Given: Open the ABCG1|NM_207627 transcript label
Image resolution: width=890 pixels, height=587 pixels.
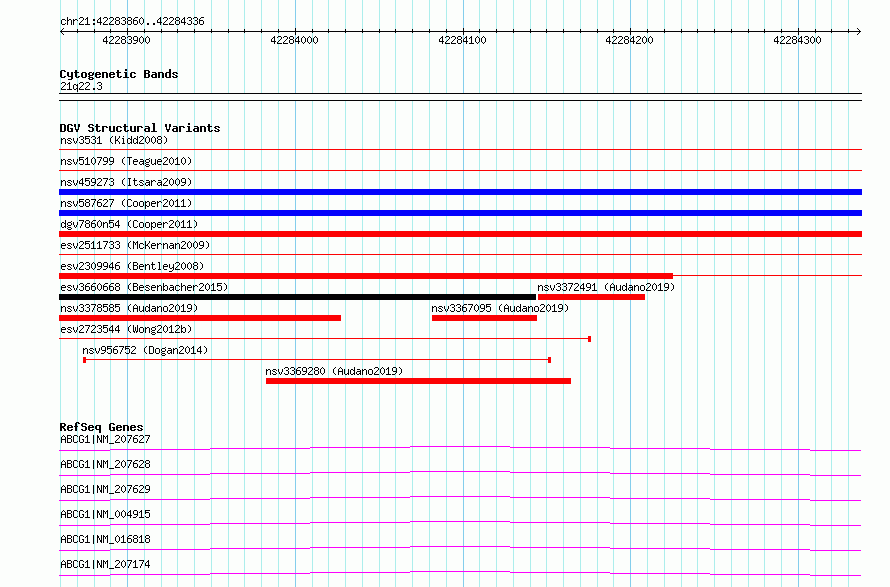Looking at the screenshot, I should coord(105,439).
